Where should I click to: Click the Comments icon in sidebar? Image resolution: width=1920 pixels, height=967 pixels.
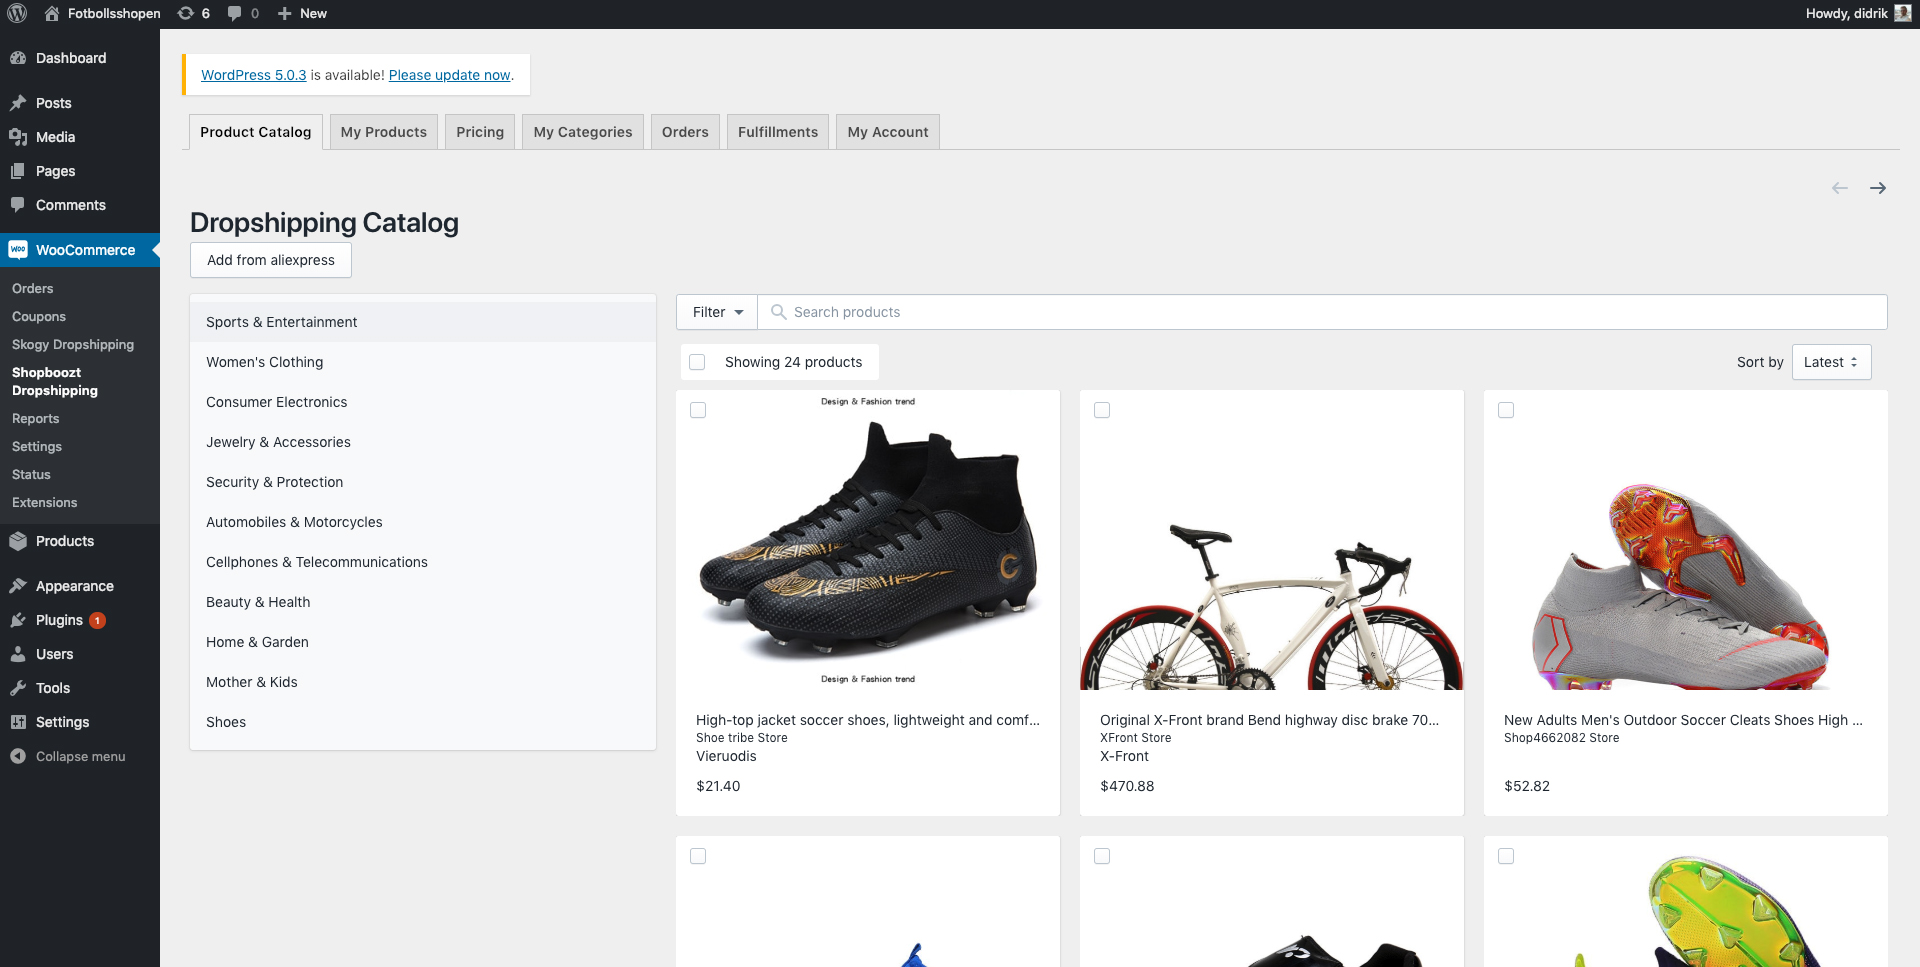tap(18, 205)
